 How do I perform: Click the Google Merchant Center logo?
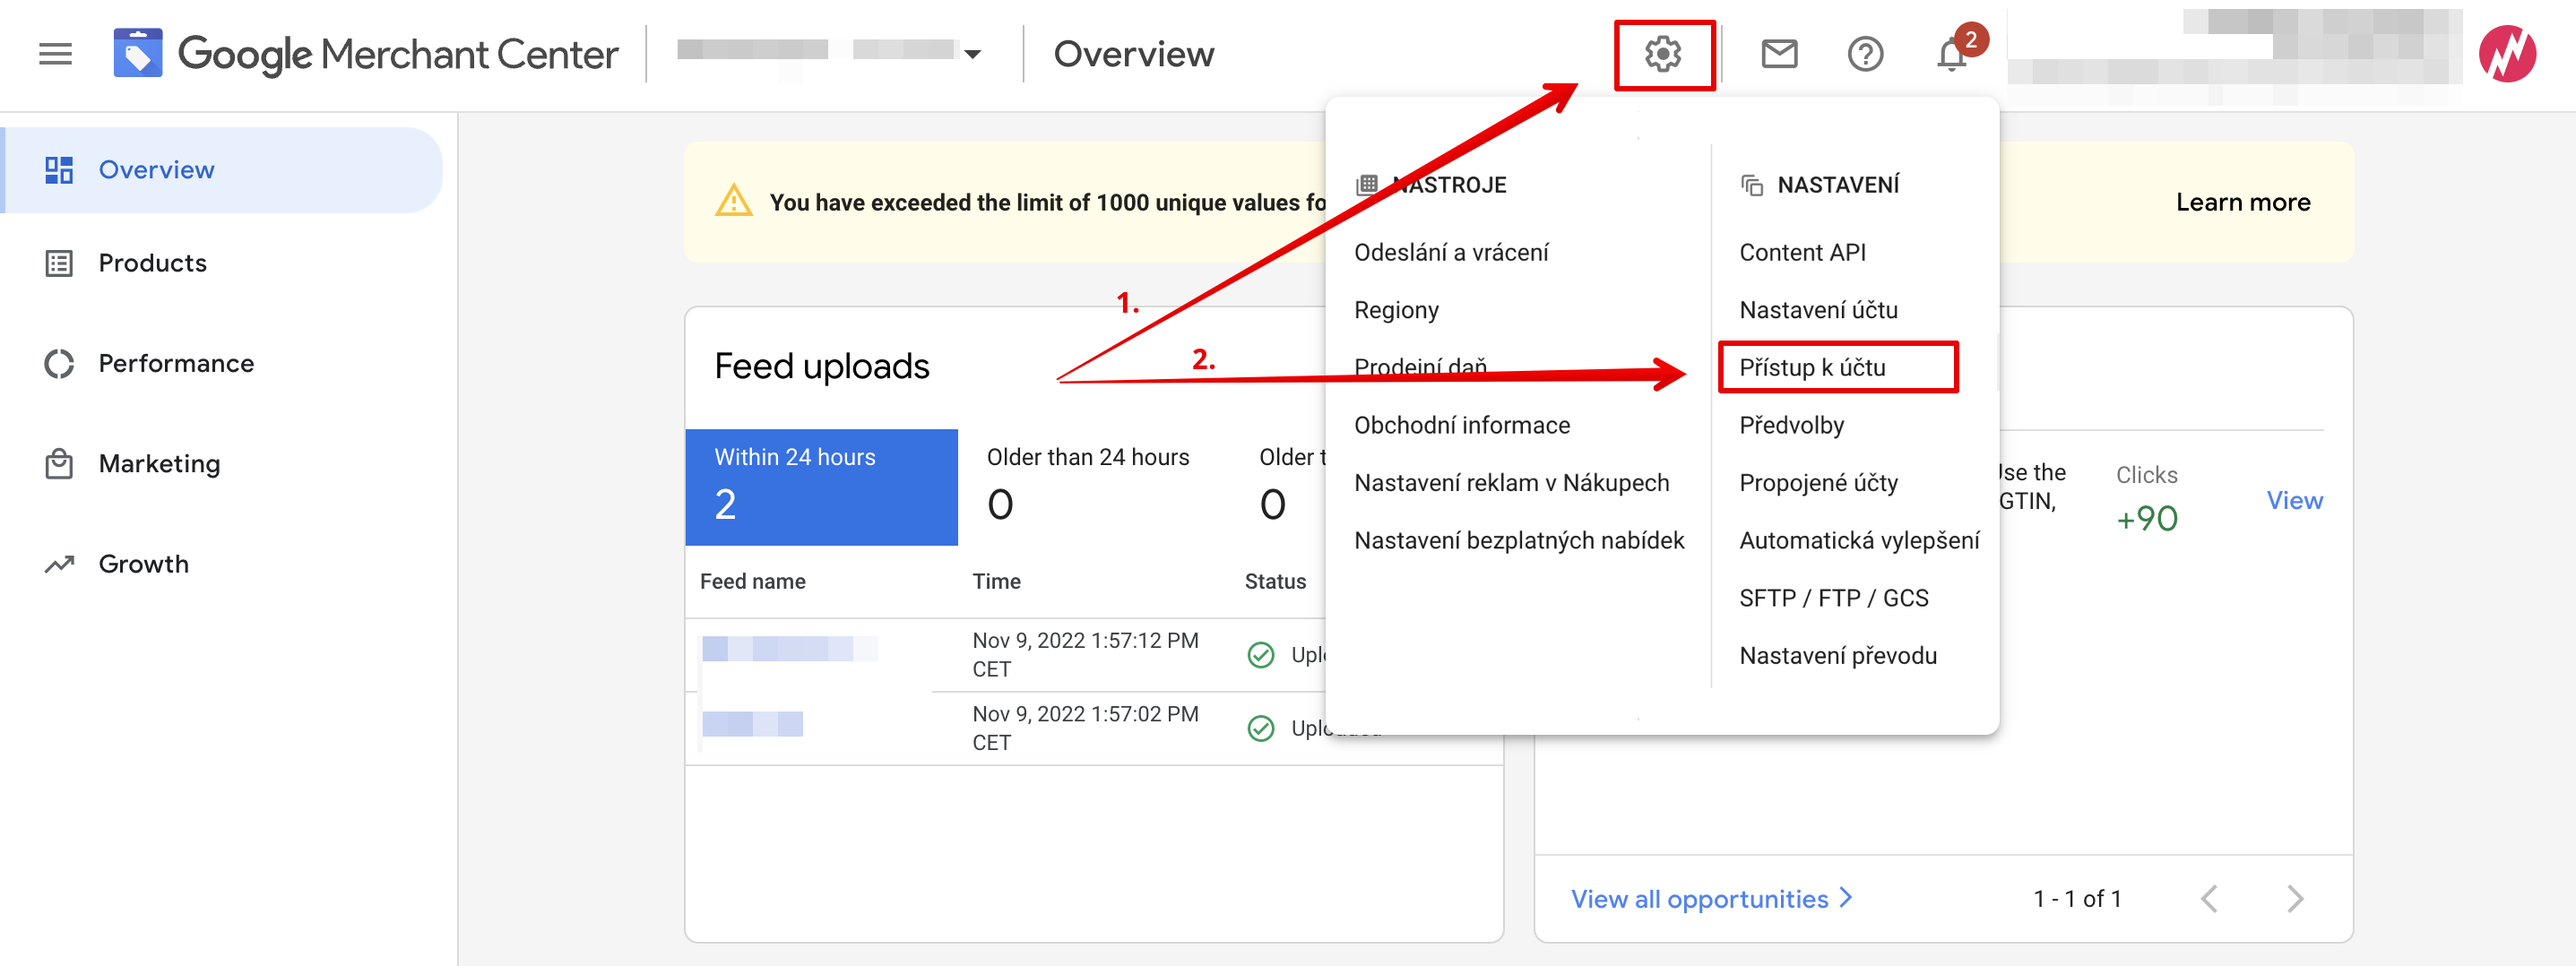(x=366, y=54)
